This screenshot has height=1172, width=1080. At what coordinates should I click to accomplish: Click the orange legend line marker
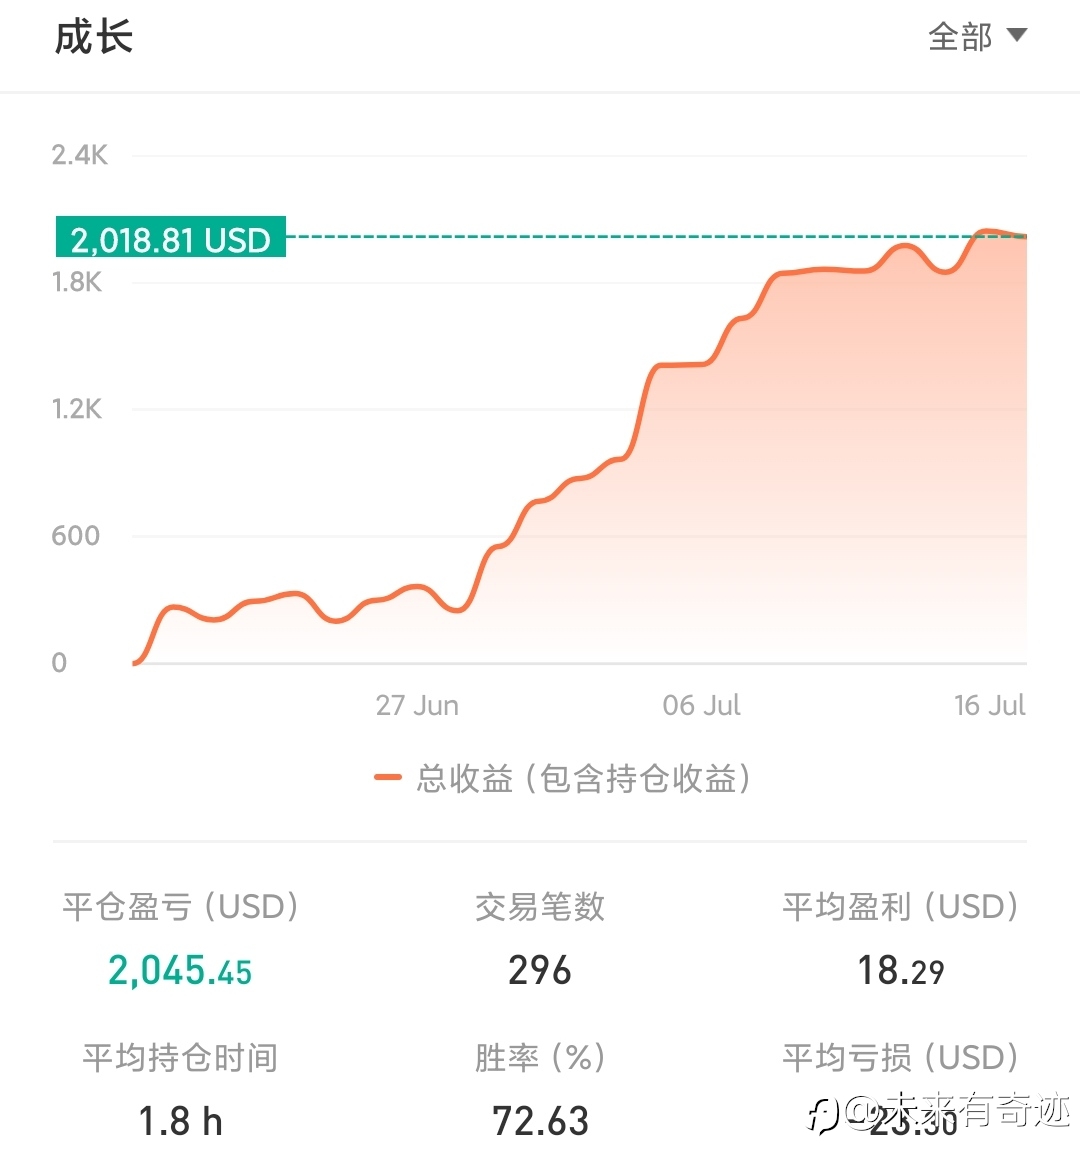coord(388,777)
